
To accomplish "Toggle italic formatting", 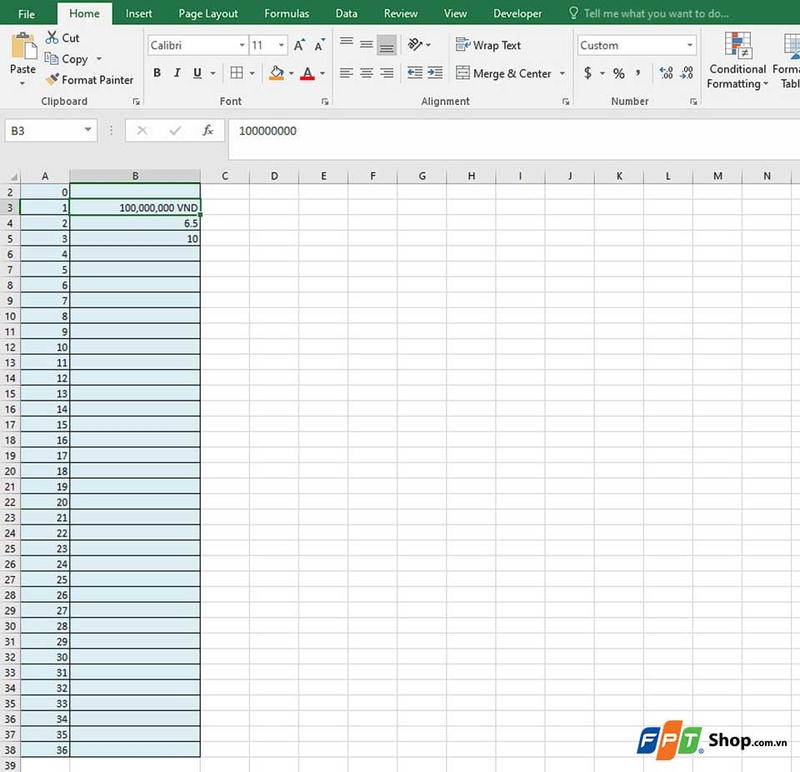I will click(x=177, y=73).
